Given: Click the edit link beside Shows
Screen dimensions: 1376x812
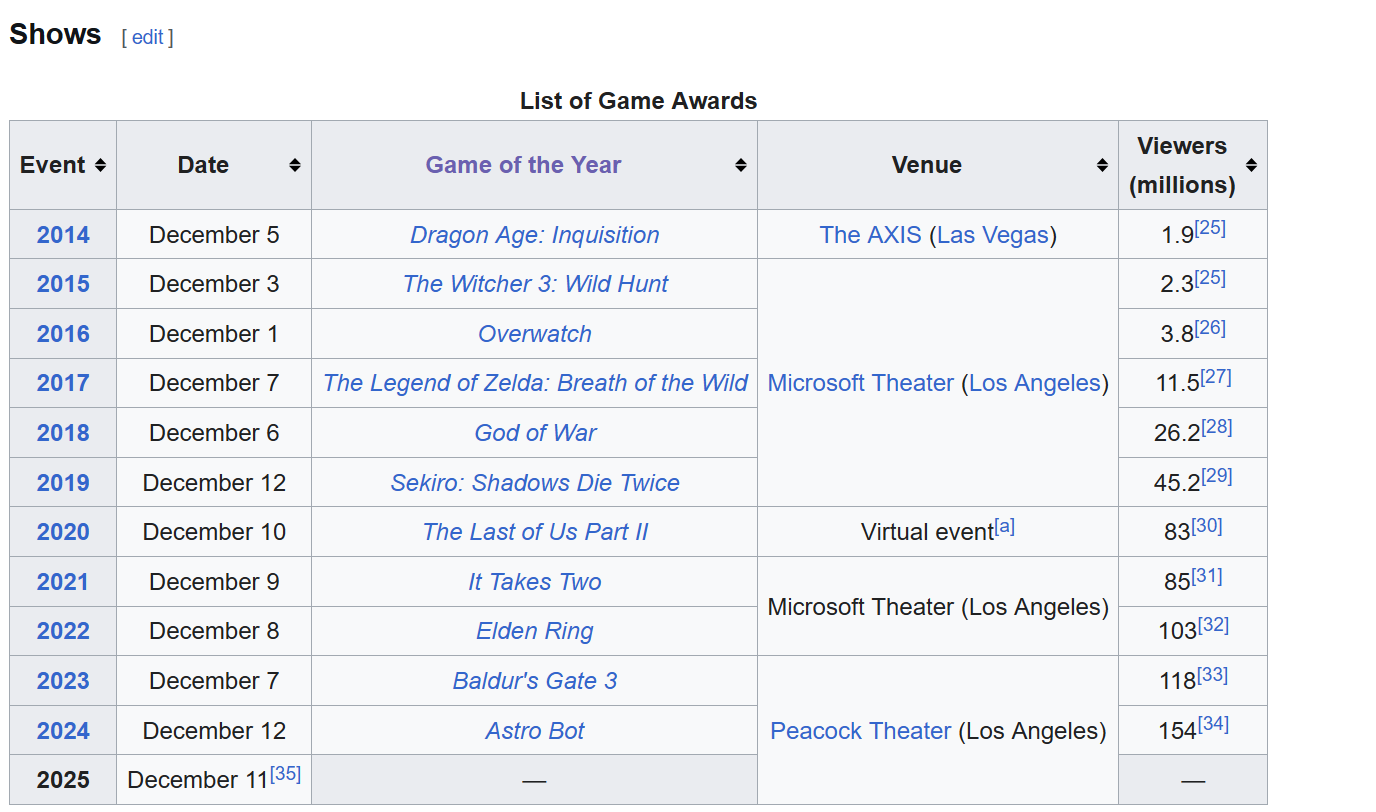Looking at the screenshot, I should pyautogui.click(x=147, y=37).
